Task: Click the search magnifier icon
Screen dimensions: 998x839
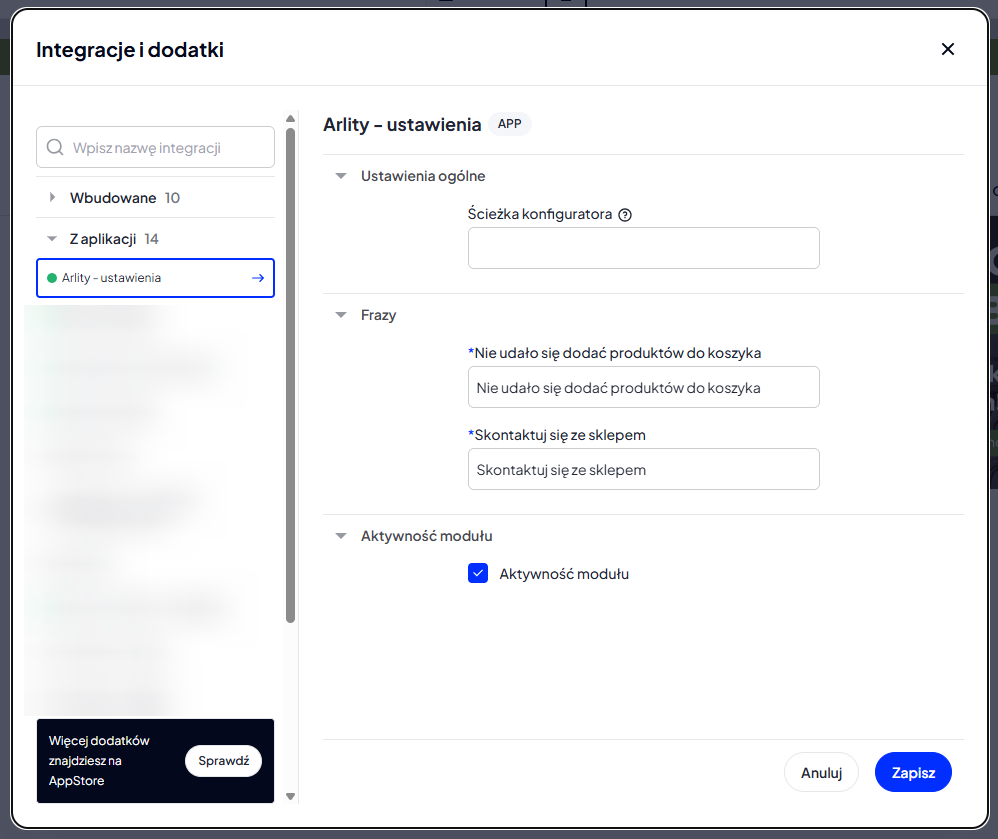Action: click(x=55, y=147)
